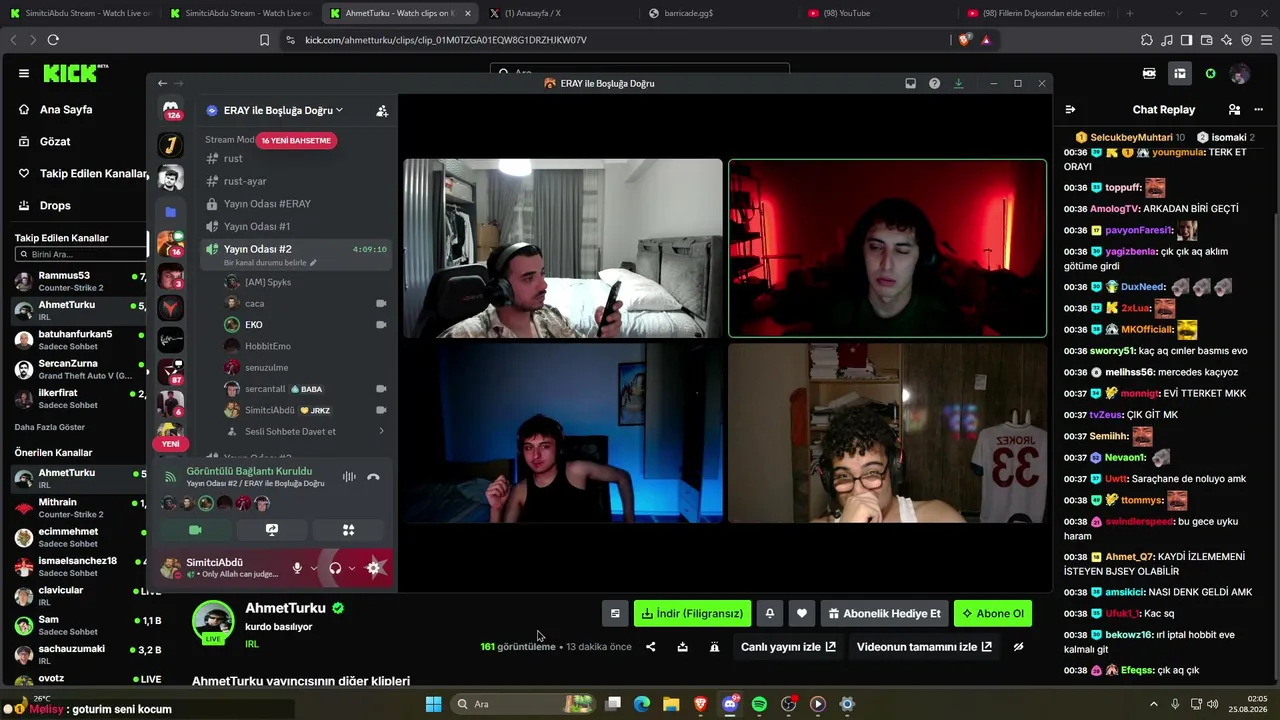Open Discord direct messages home icon
This screenshot has height=720, width=1280.
coord(171,109)
